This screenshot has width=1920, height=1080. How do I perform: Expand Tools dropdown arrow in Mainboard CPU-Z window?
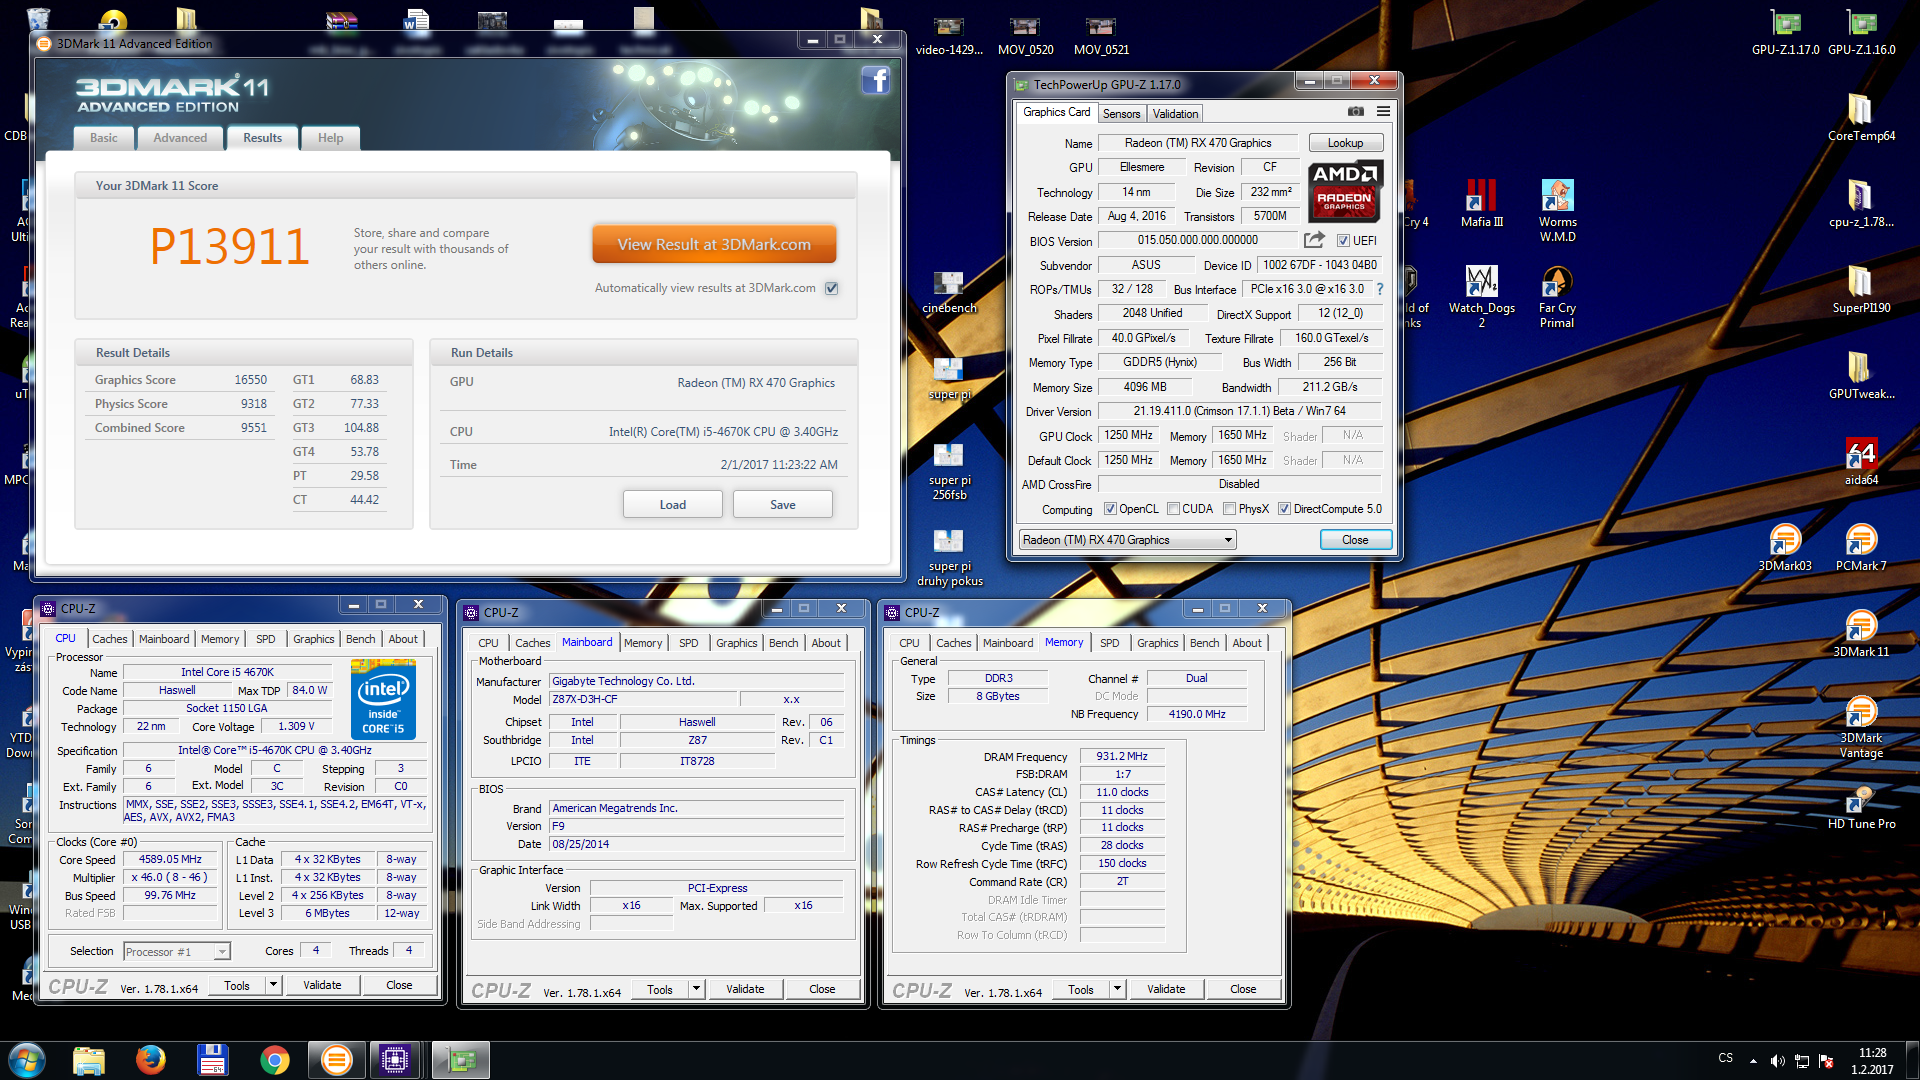[696, 989]
